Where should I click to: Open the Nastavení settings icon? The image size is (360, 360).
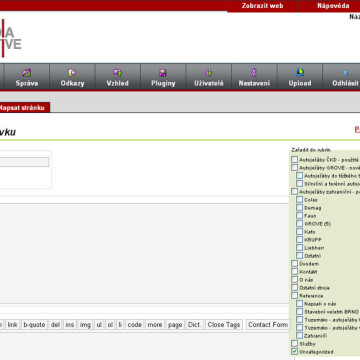tap(254, 73)
